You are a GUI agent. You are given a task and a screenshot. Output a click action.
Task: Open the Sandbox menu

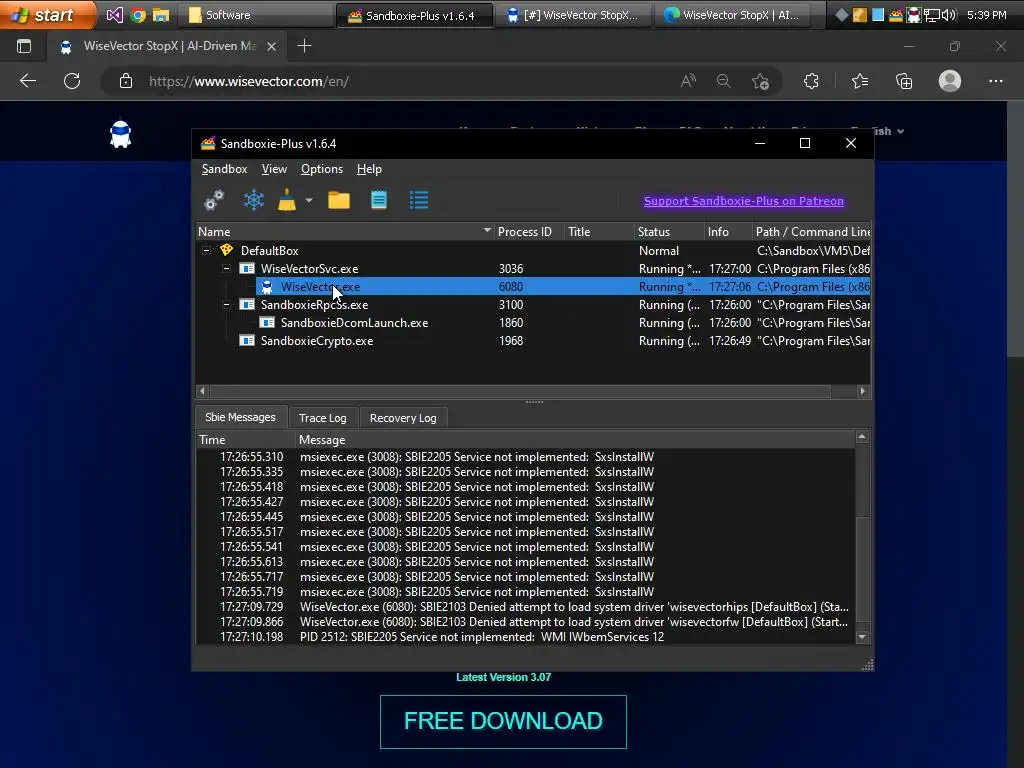click(x=224, y=169)
